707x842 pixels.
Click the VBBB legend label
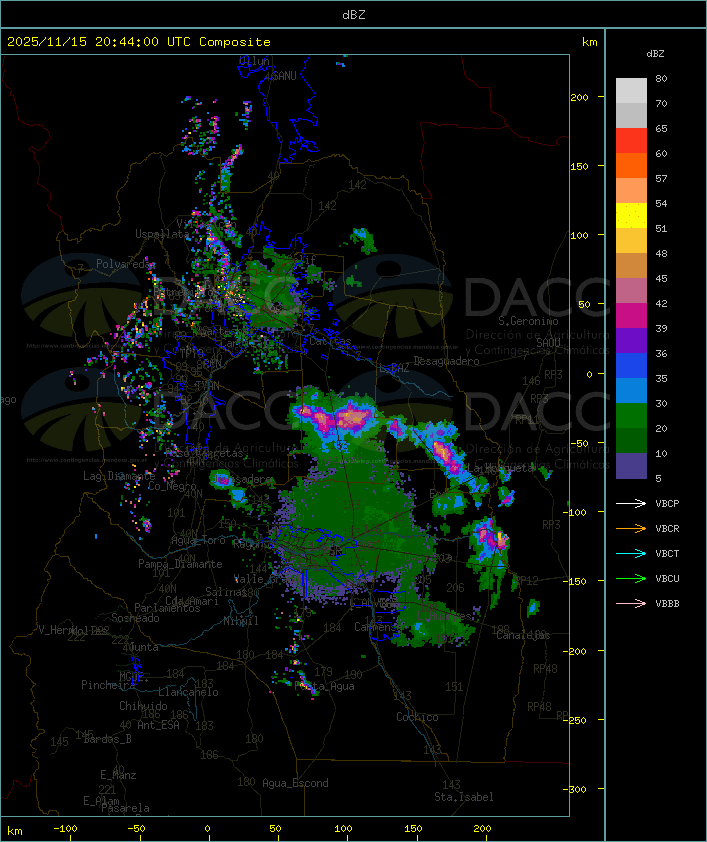667,604
